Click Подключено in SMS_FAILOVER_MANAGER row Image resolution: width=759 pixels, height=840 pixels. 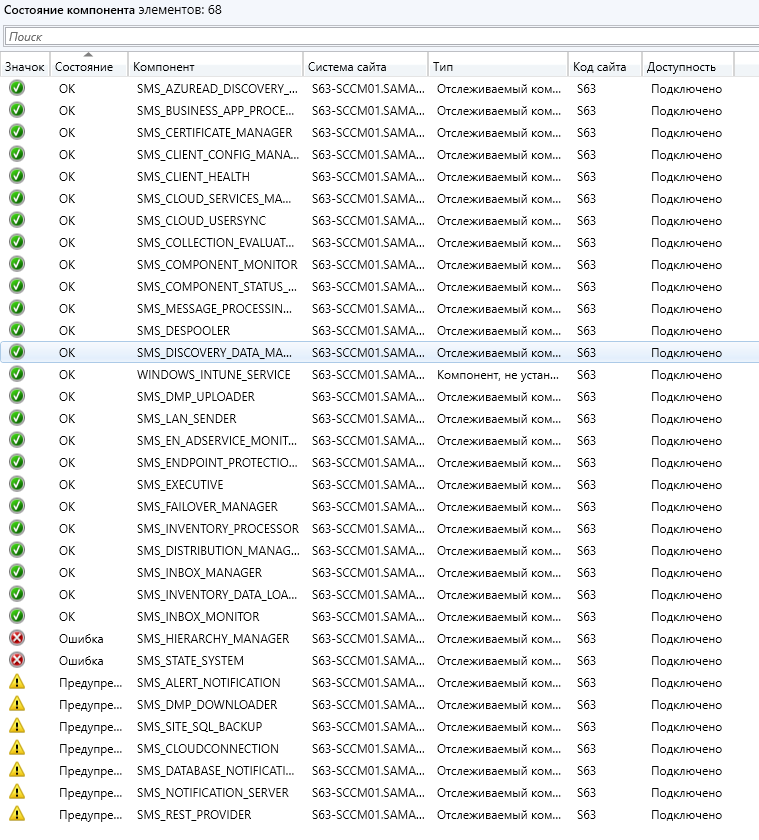[x=686, y=507]
